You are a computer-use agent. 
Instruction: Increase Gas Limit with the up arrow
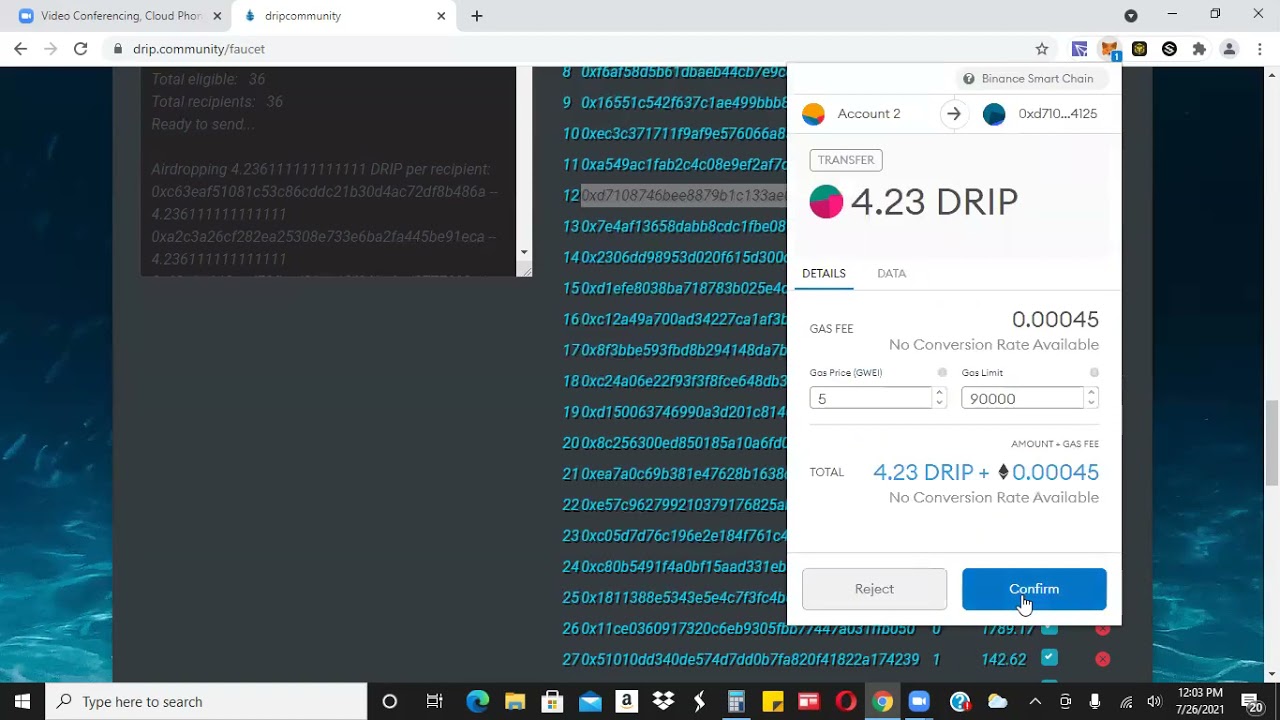pos(1090,393)
